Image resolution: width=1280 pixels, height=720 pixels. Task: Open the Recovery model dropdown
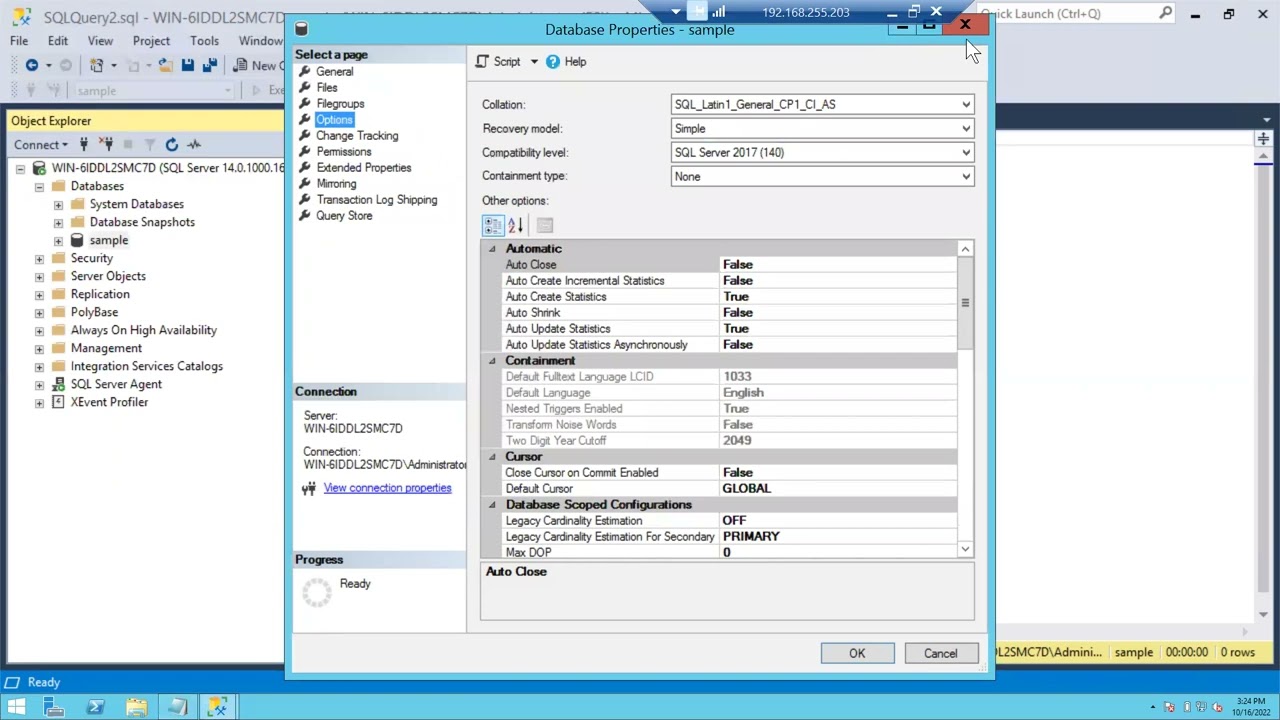[x=966, y=129]
